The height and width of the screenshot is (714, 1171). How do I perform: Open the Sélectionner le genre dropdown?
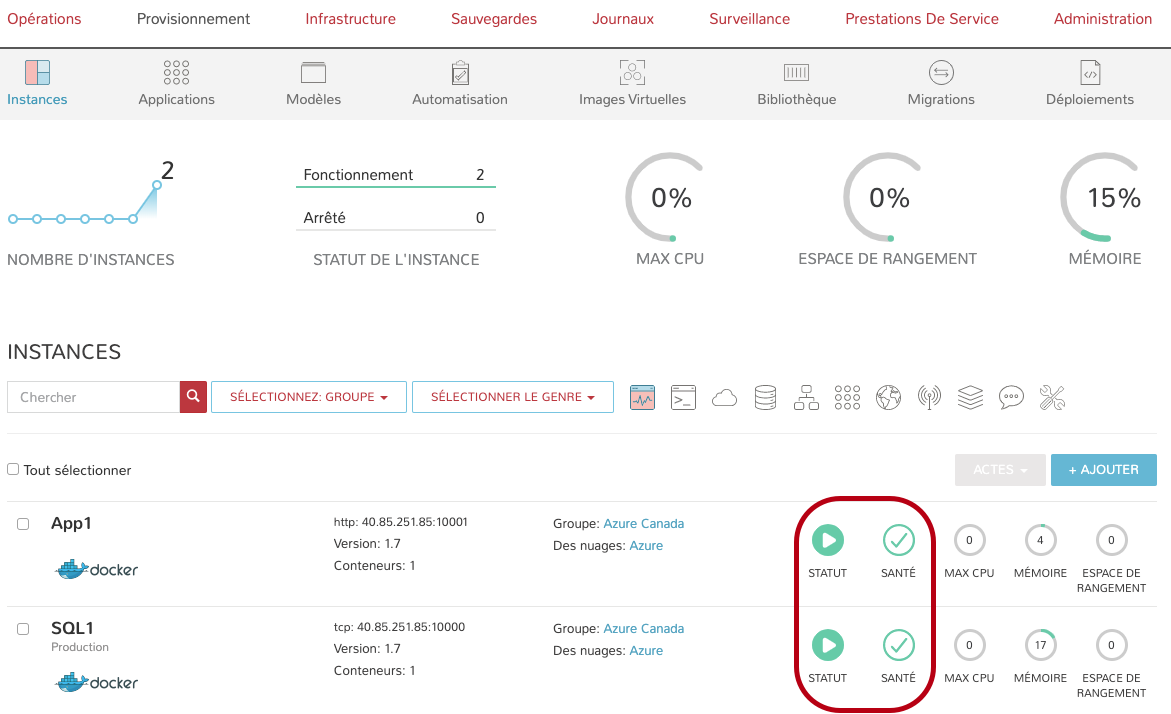pos(512,397)
